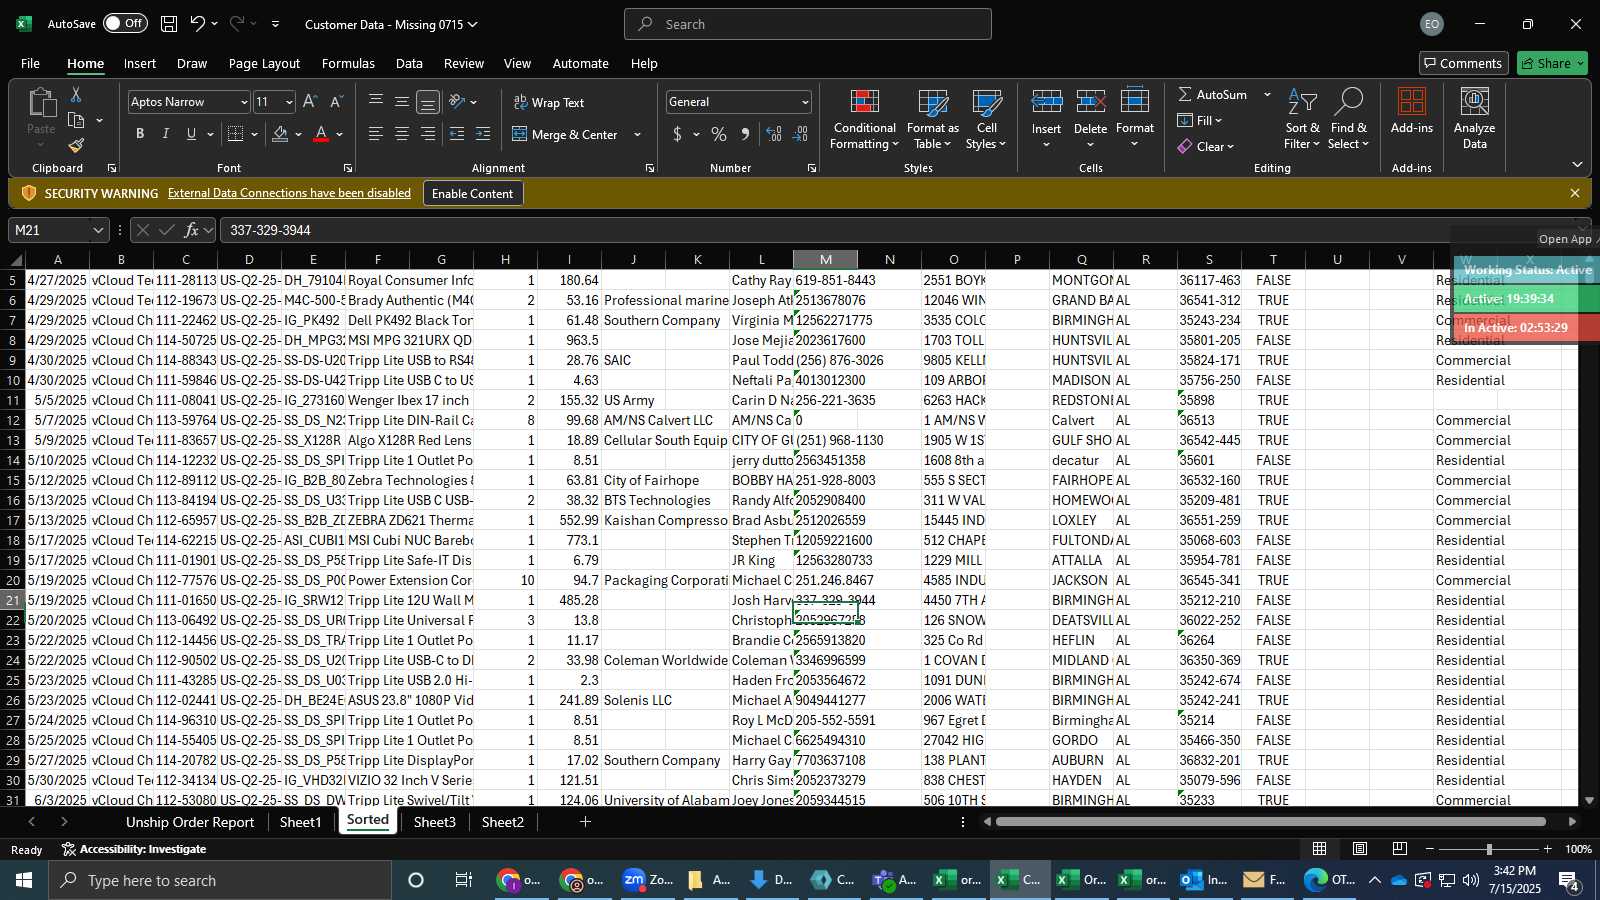
Task: Apply the fill color bucket swatch
Action: [x=280, y=134]
